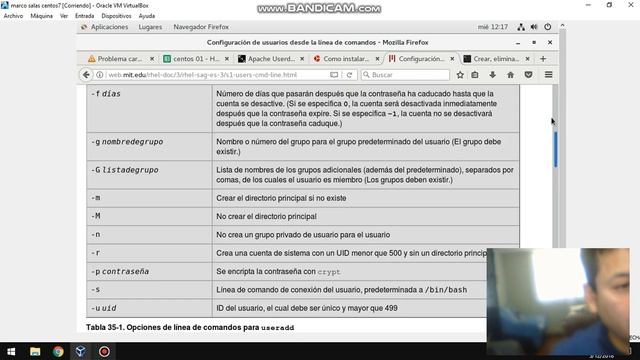This screenshot has height=360, width=640.
Task: Open the VirtualBox Entrada menu
Action: 84,16
